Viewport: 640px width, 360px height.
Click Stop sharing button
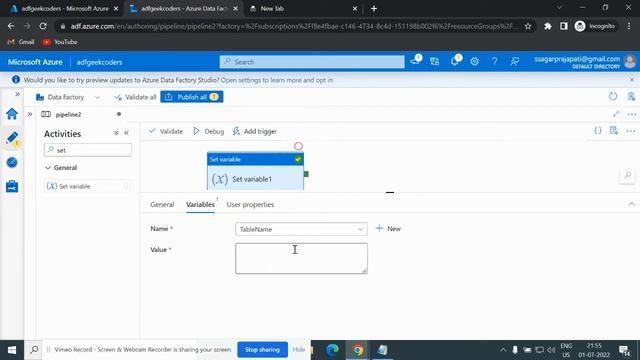click(x=262, y=349)
